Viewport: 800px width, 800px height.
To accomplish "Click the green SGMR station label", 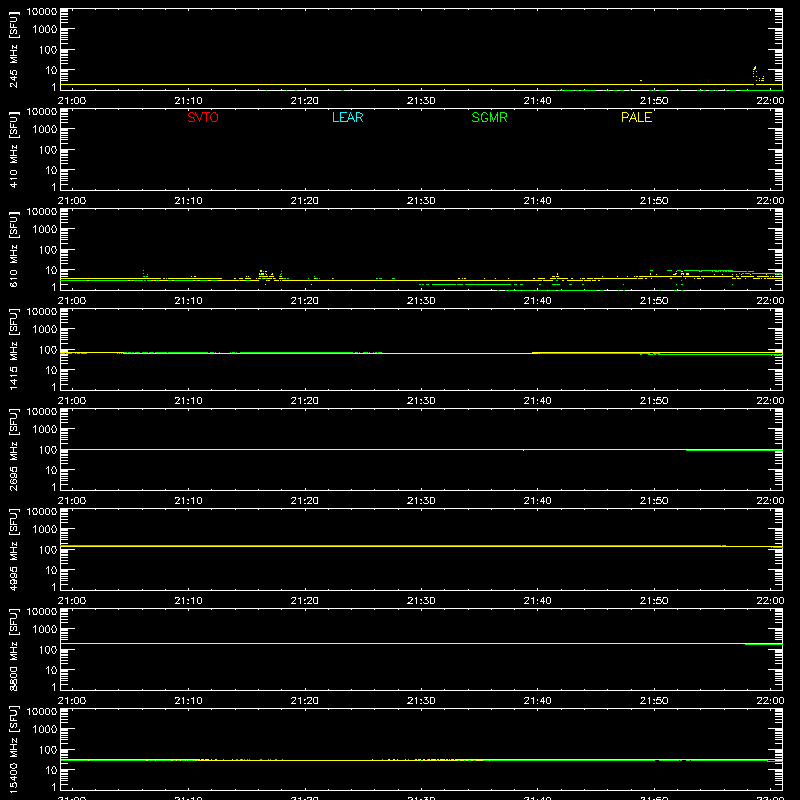I will point(489,117).
